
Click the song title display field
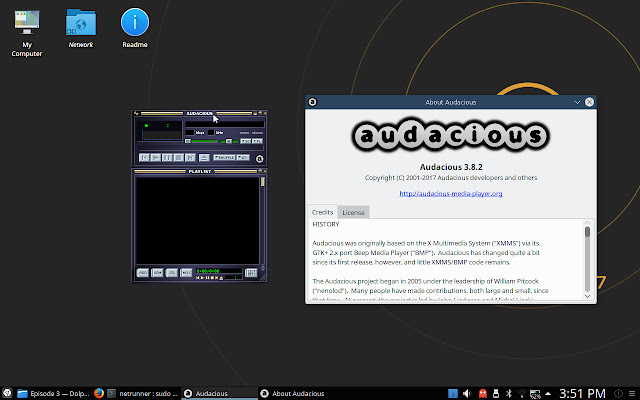click(224, 124)
